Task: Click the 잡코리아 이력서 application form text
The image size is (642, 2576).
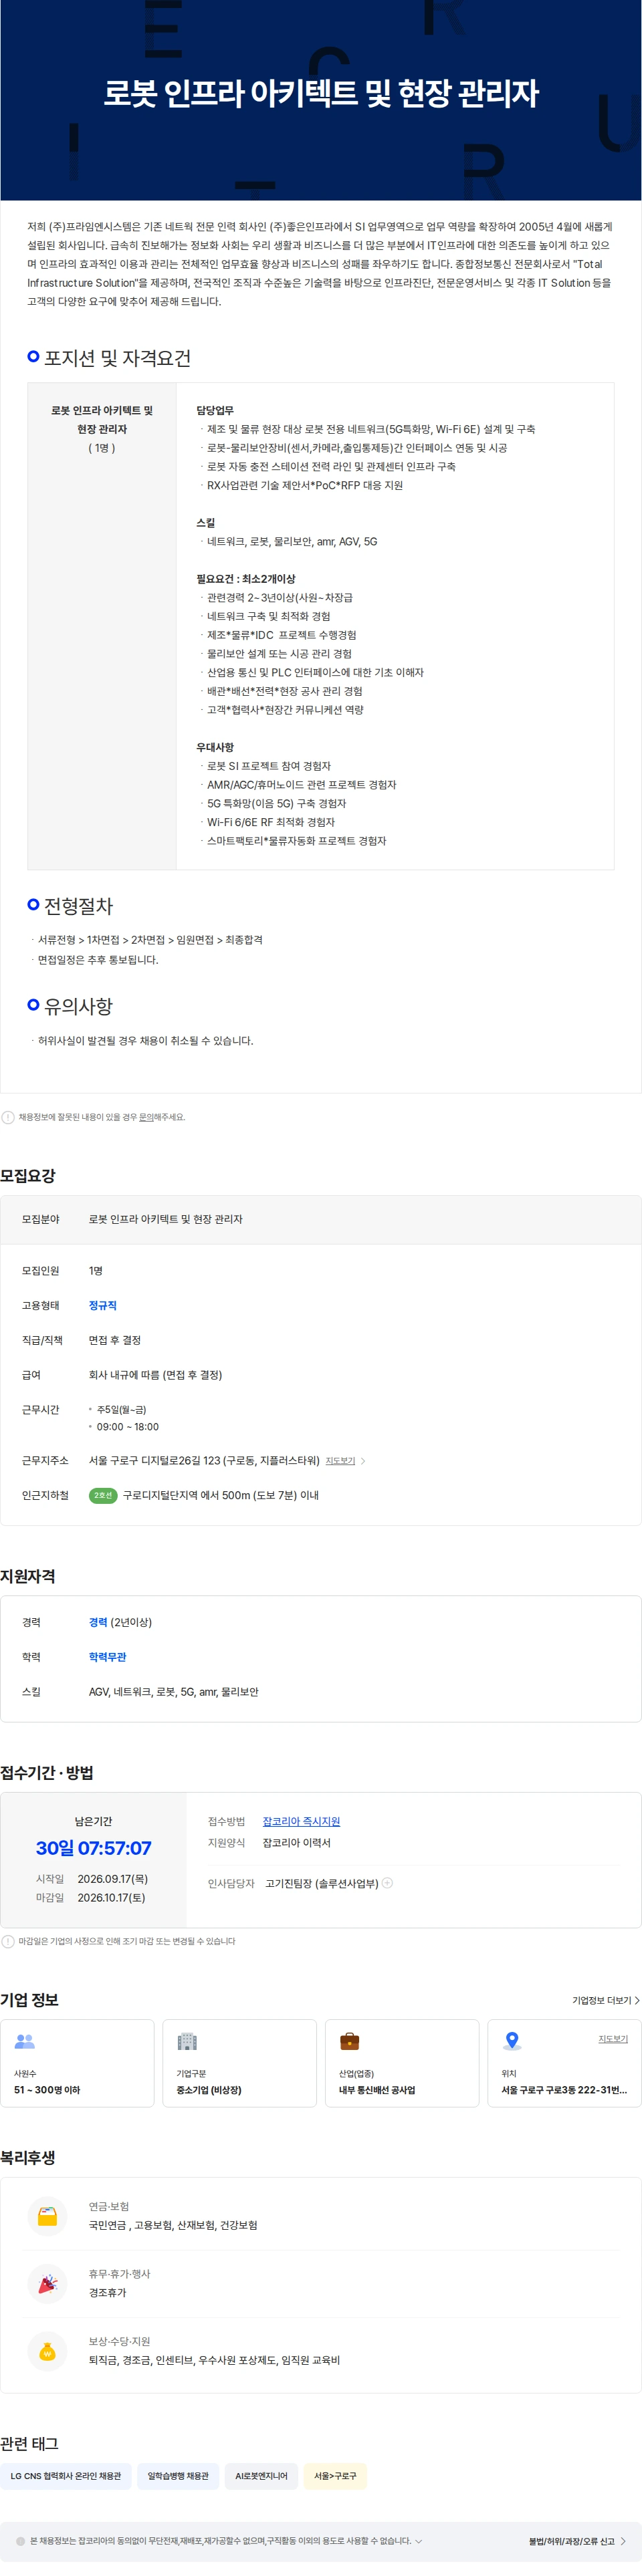Action: pyautogui.click(x=297, y=1842)
